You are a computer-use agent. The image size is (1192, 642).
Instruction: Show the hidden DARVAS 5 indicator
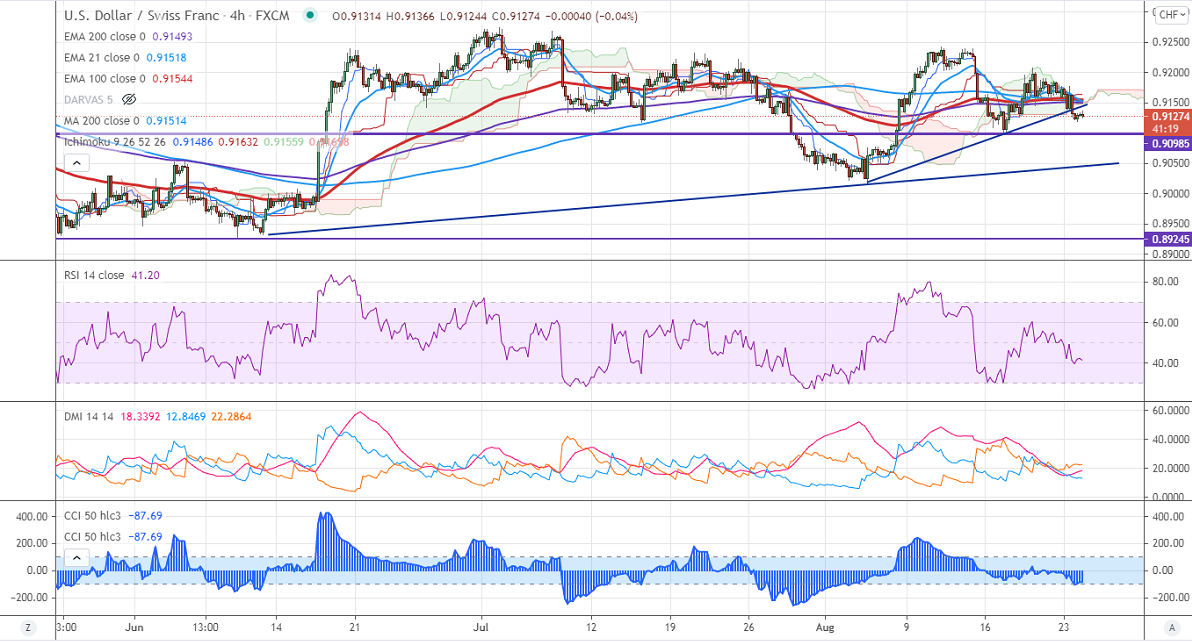point(129,100)
